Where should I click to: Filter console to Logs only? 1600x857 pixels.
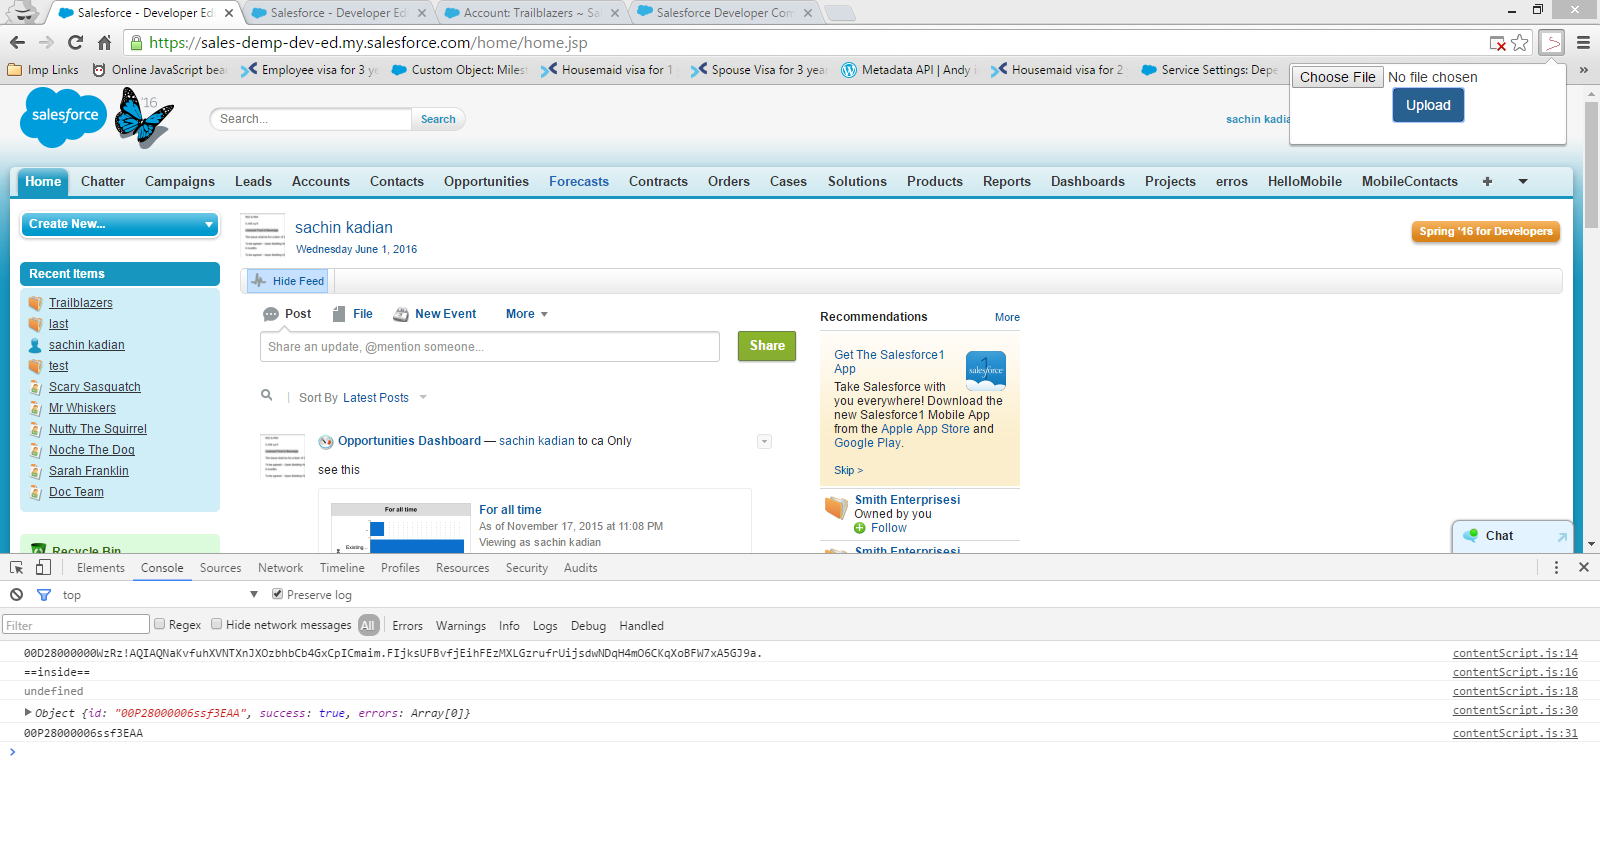point(545,626)
